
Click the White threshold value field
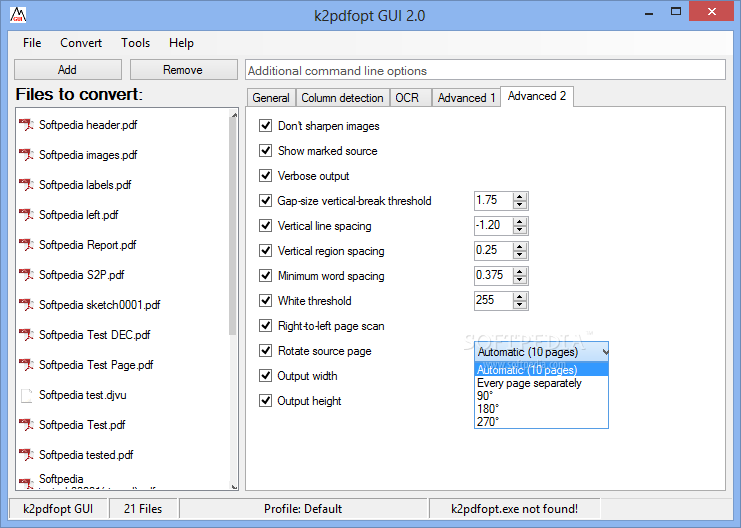tap(493, 300)
